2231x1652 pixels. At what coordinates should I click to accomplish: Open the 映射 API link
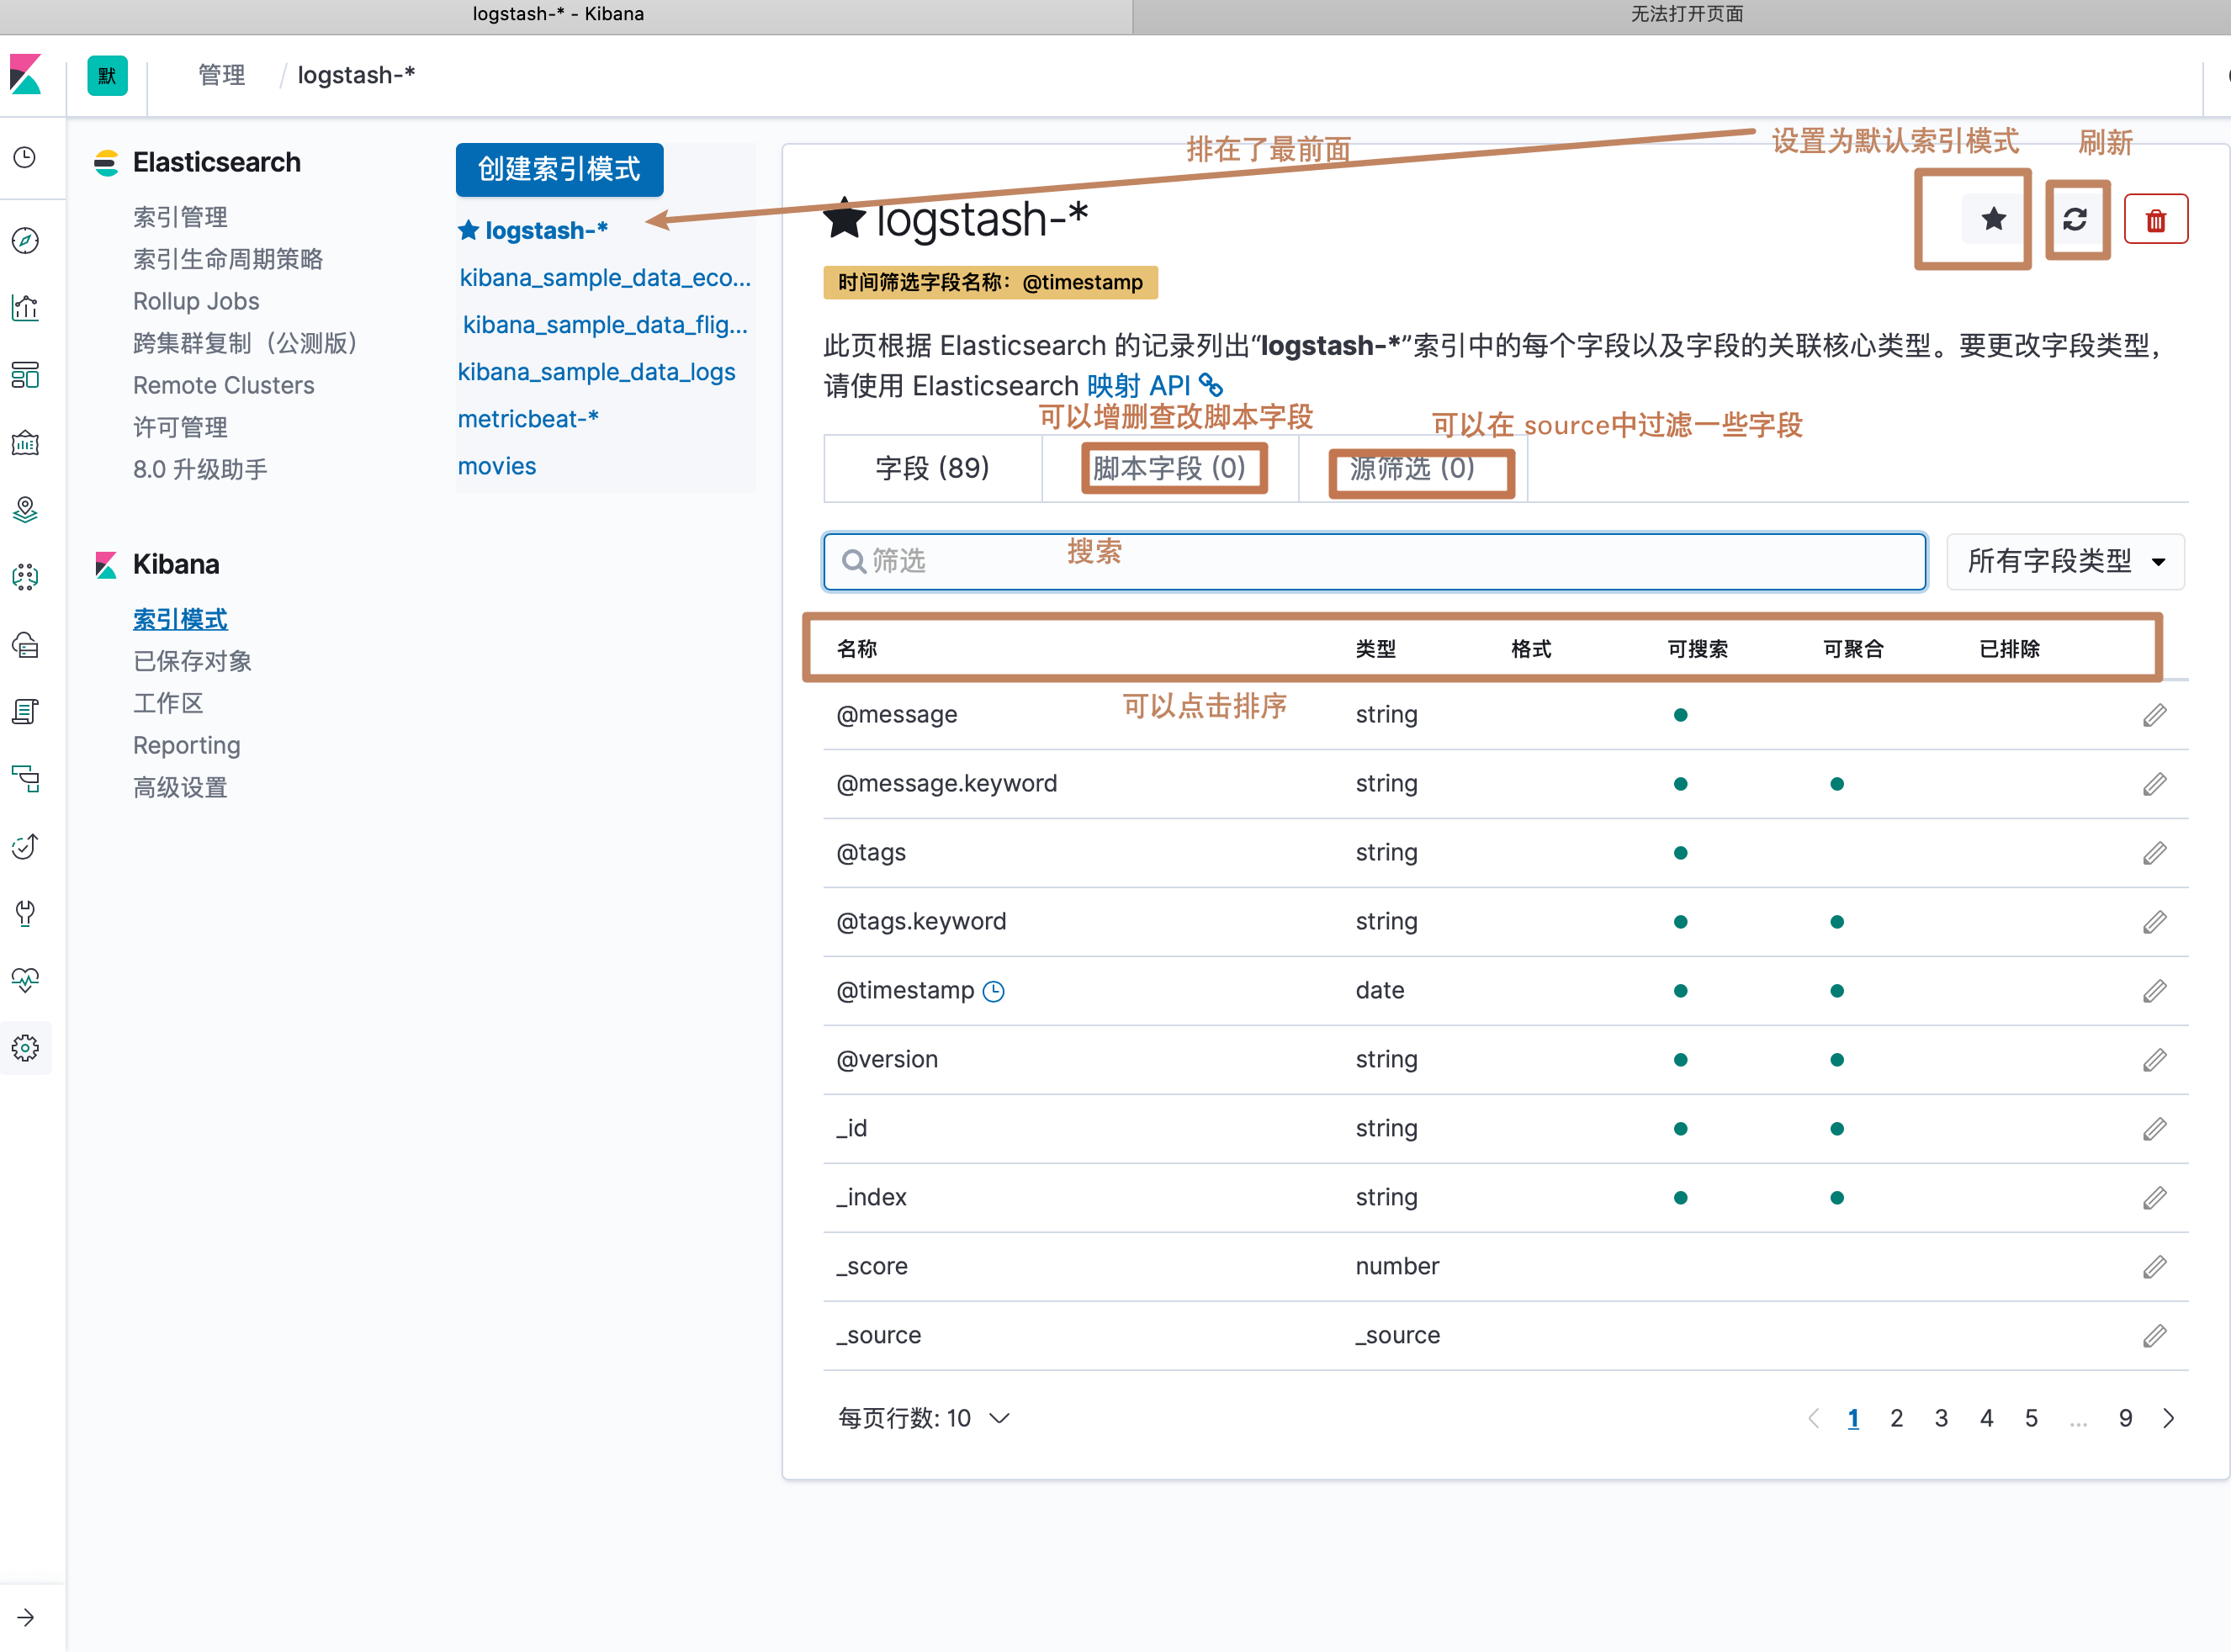coord(1139,386)
